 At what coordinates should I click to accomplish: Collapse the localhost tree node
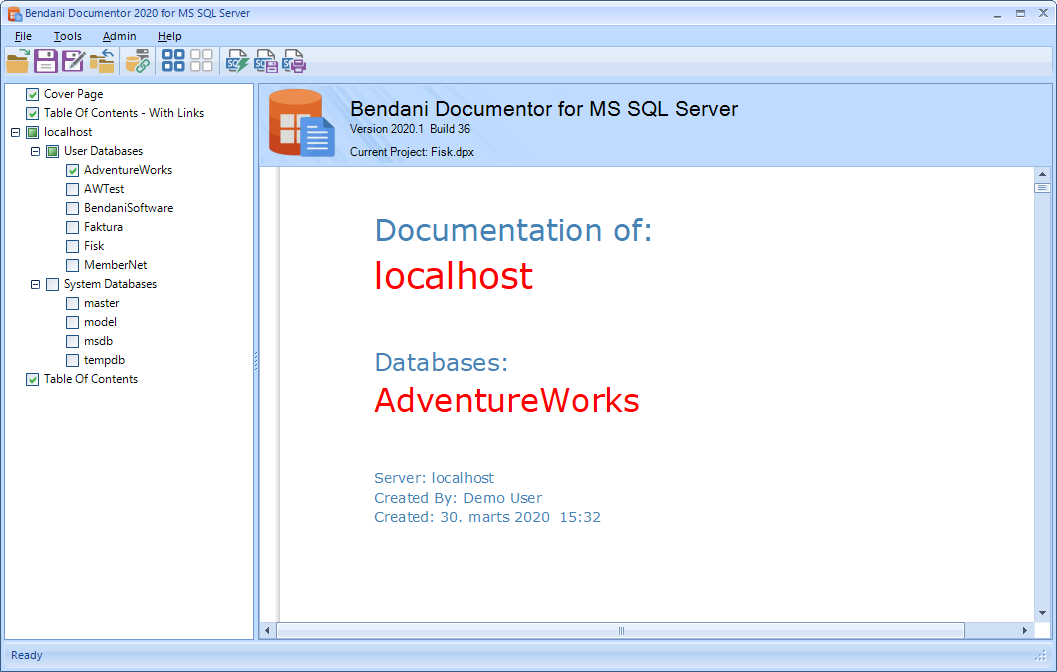pos(16,132)
